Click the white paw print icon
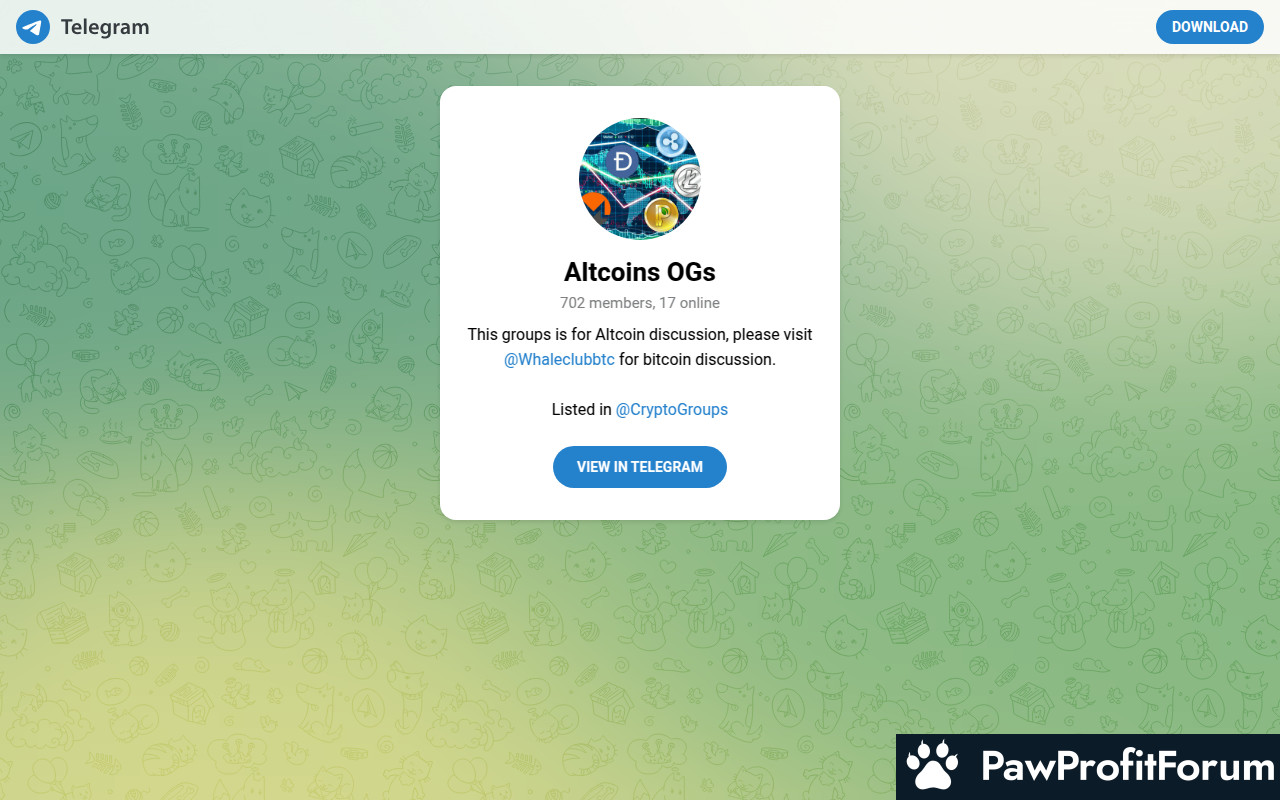The height and width of the screenshot is (800, 1280). [x=932, y=767]
